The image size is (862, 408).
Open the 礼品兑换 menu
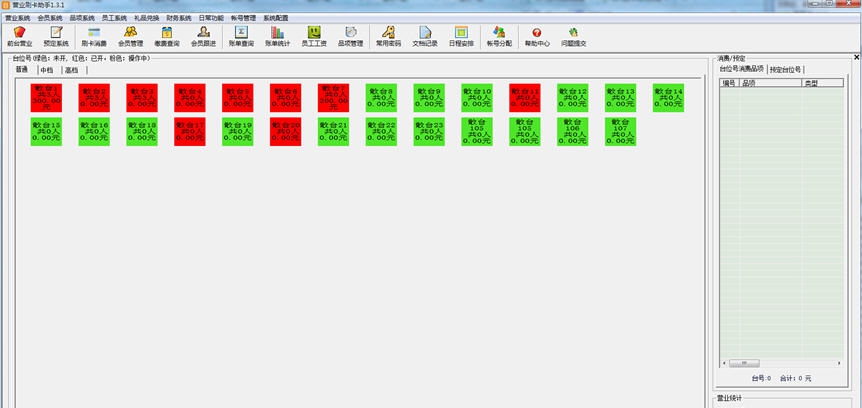pyautogui.click(x=147, y=18)
